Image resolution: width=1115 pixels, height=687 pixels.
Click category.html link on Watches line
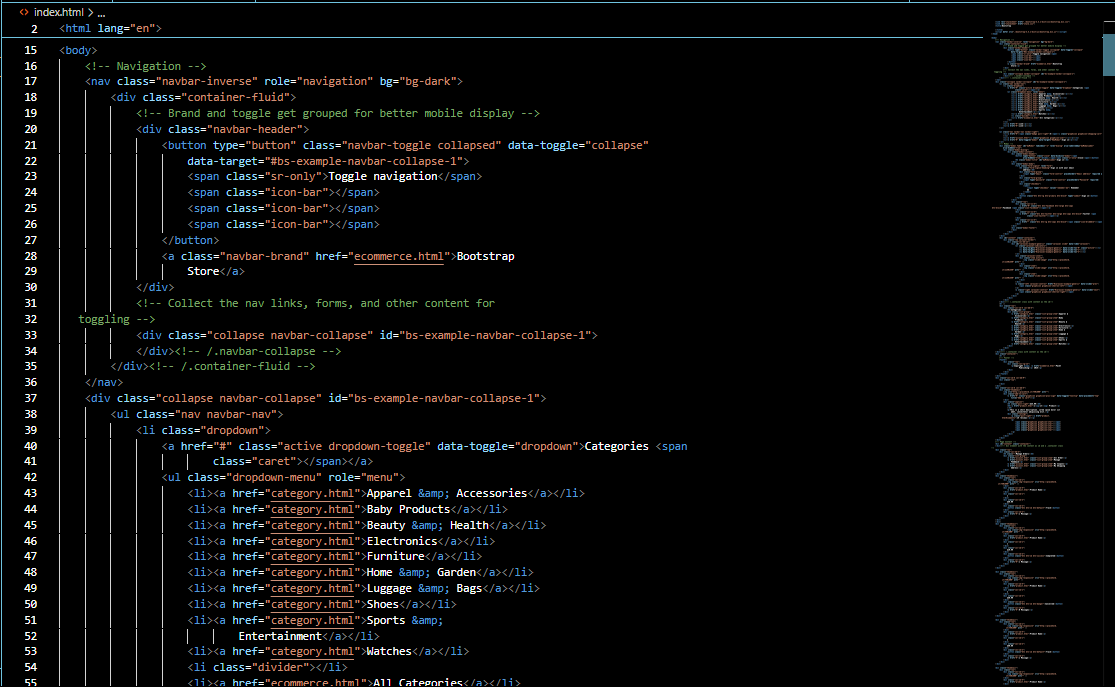(313, 651)
